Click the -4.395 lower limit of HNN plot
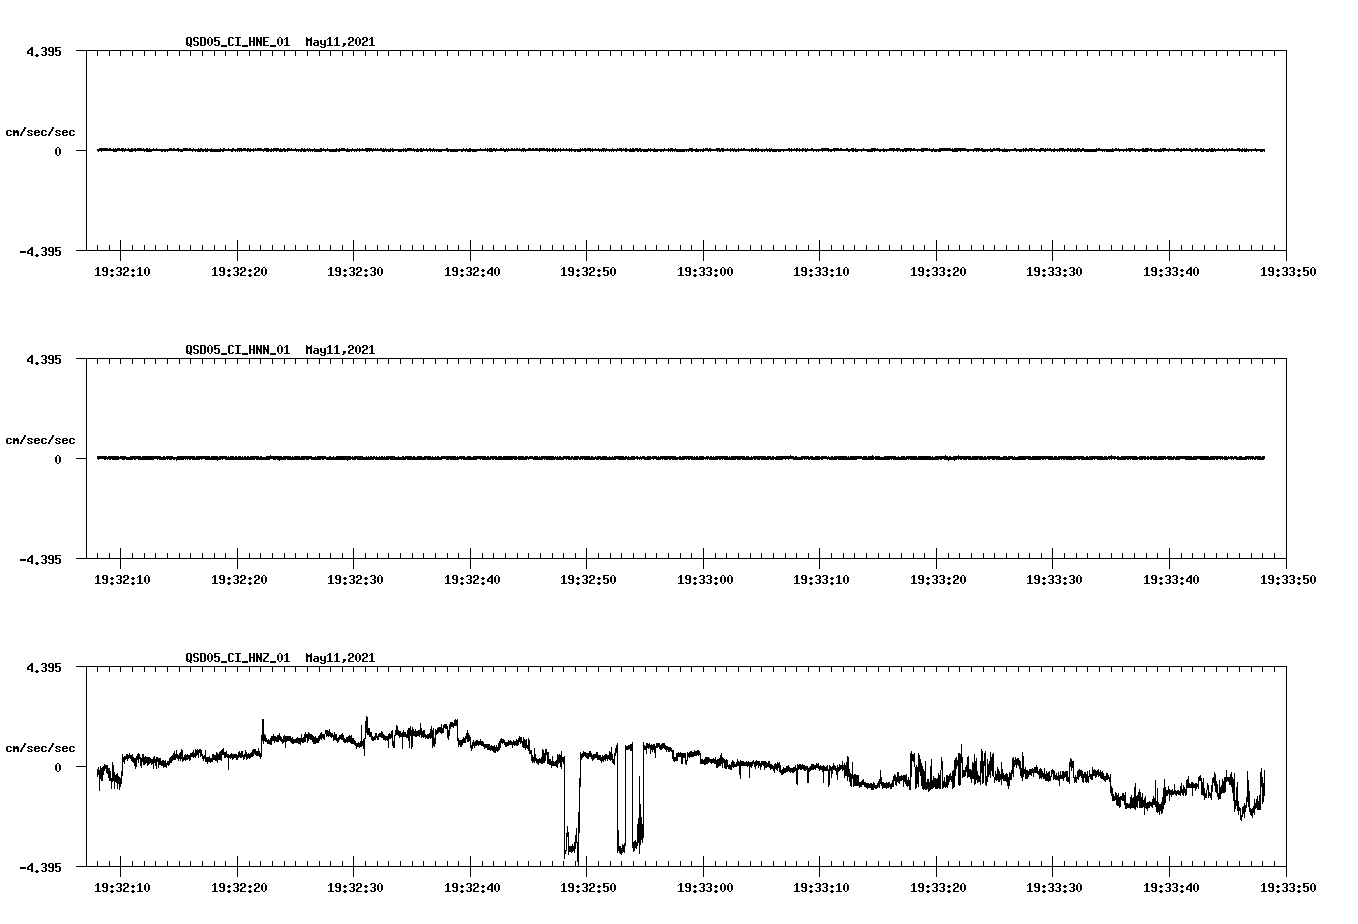The width and height of the screenshot is (1358, 924). [x=40, y=559]
